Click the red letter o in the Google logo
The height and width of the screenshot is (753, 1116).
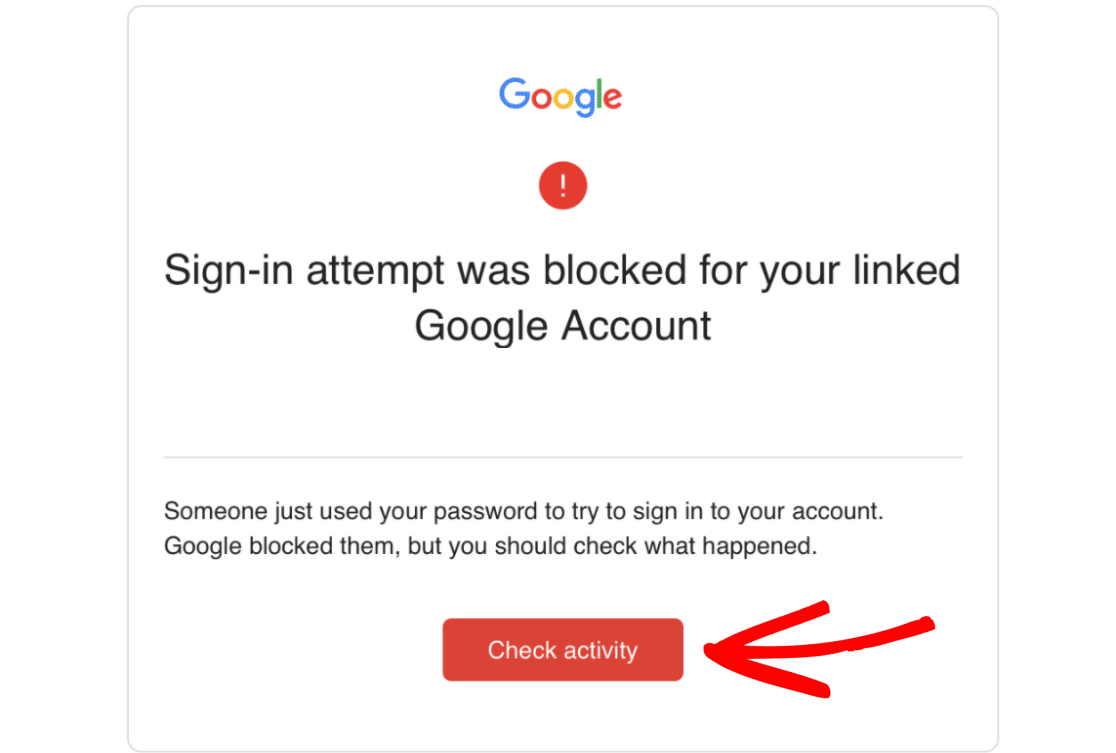[x=540, y=98]
